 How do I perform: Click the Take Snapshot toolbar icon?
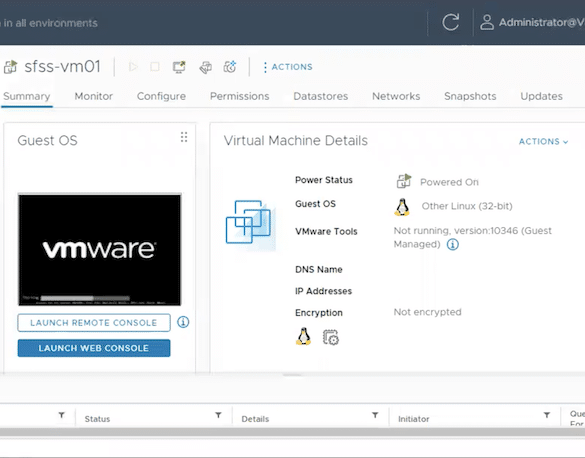coord(230,67)
